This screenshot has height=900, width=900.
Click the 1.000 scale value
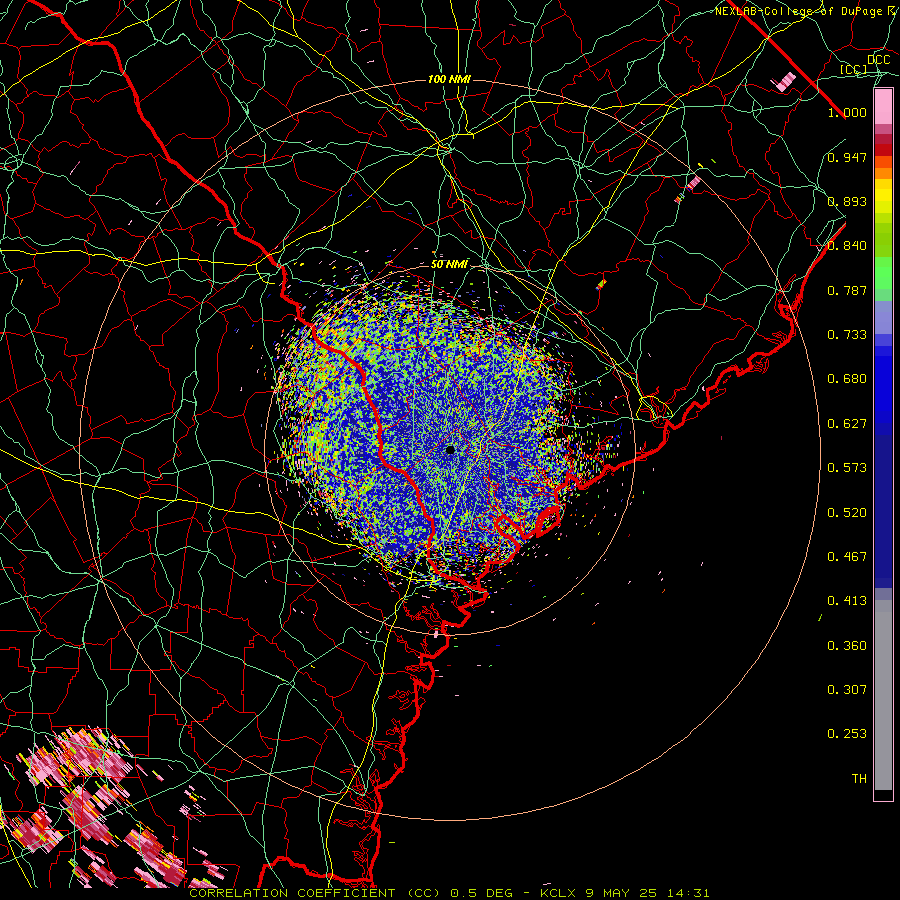point(847,112)
